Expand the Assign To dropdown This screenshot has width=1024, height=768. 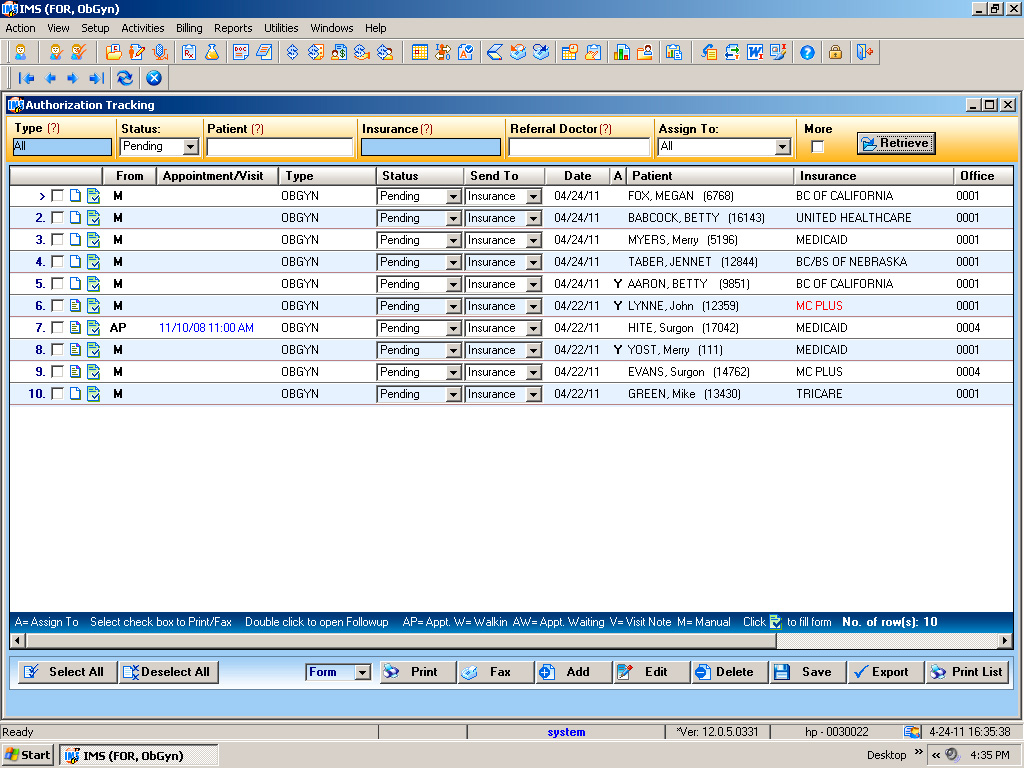pos(782,146)
